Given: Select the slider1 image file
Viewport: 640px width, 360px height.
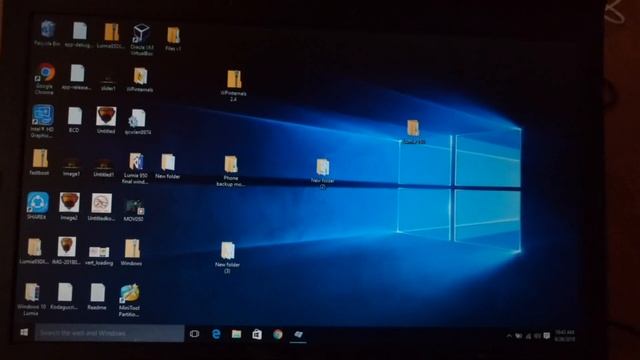Looking at the screenshot, I should click(108, 82).
